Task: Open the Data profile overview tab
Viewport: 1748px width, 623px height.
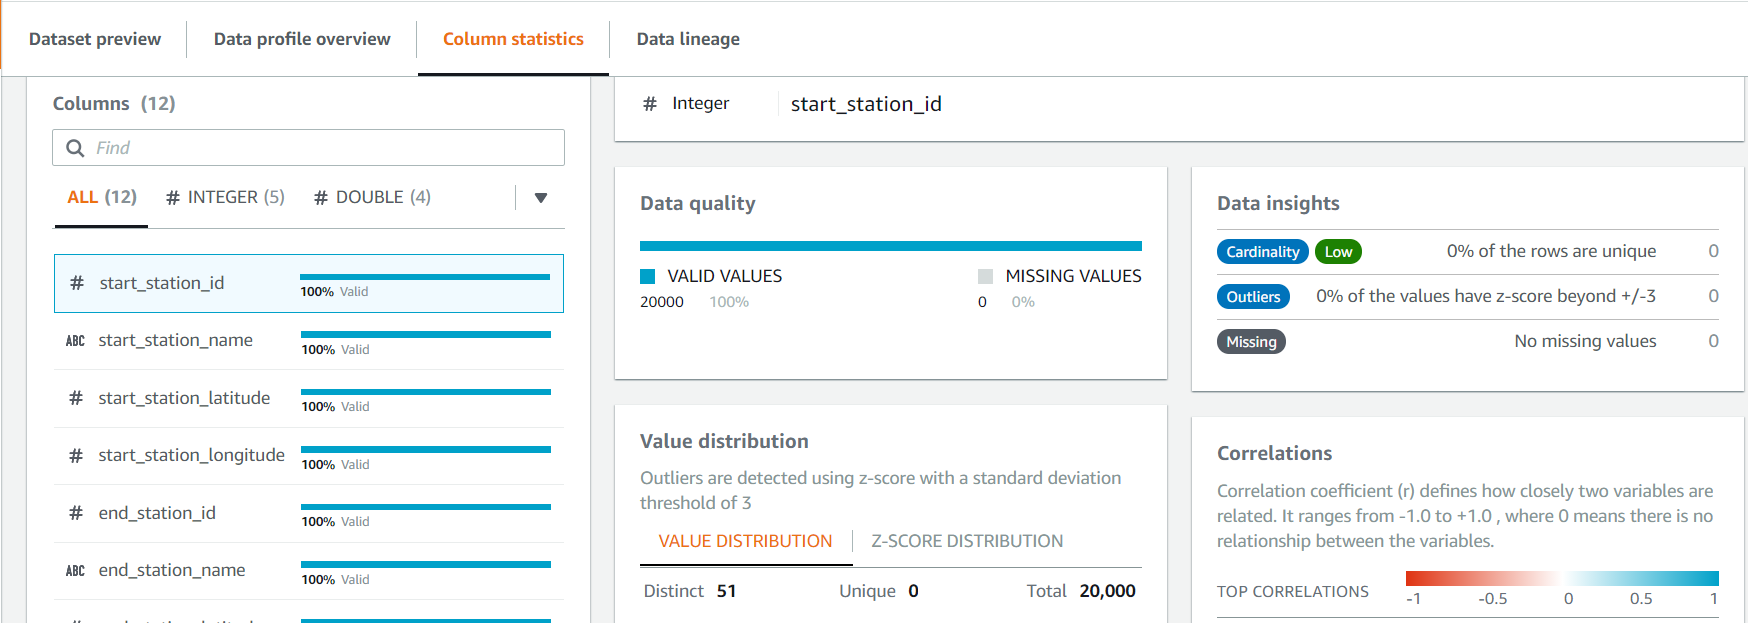Action: click(x=302, y=39)
